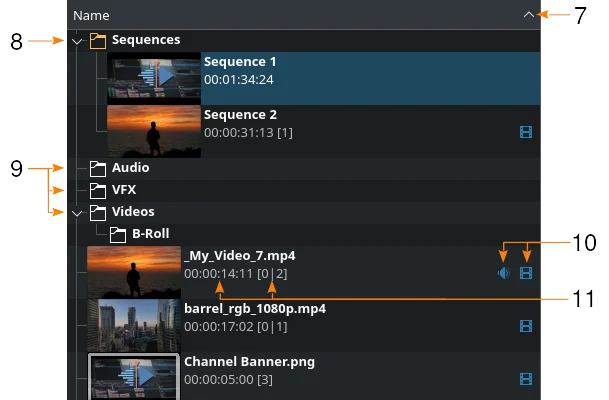Screen dimensions: 609x400
Task: Collapse the Videos folder
Action: point(77,213)
